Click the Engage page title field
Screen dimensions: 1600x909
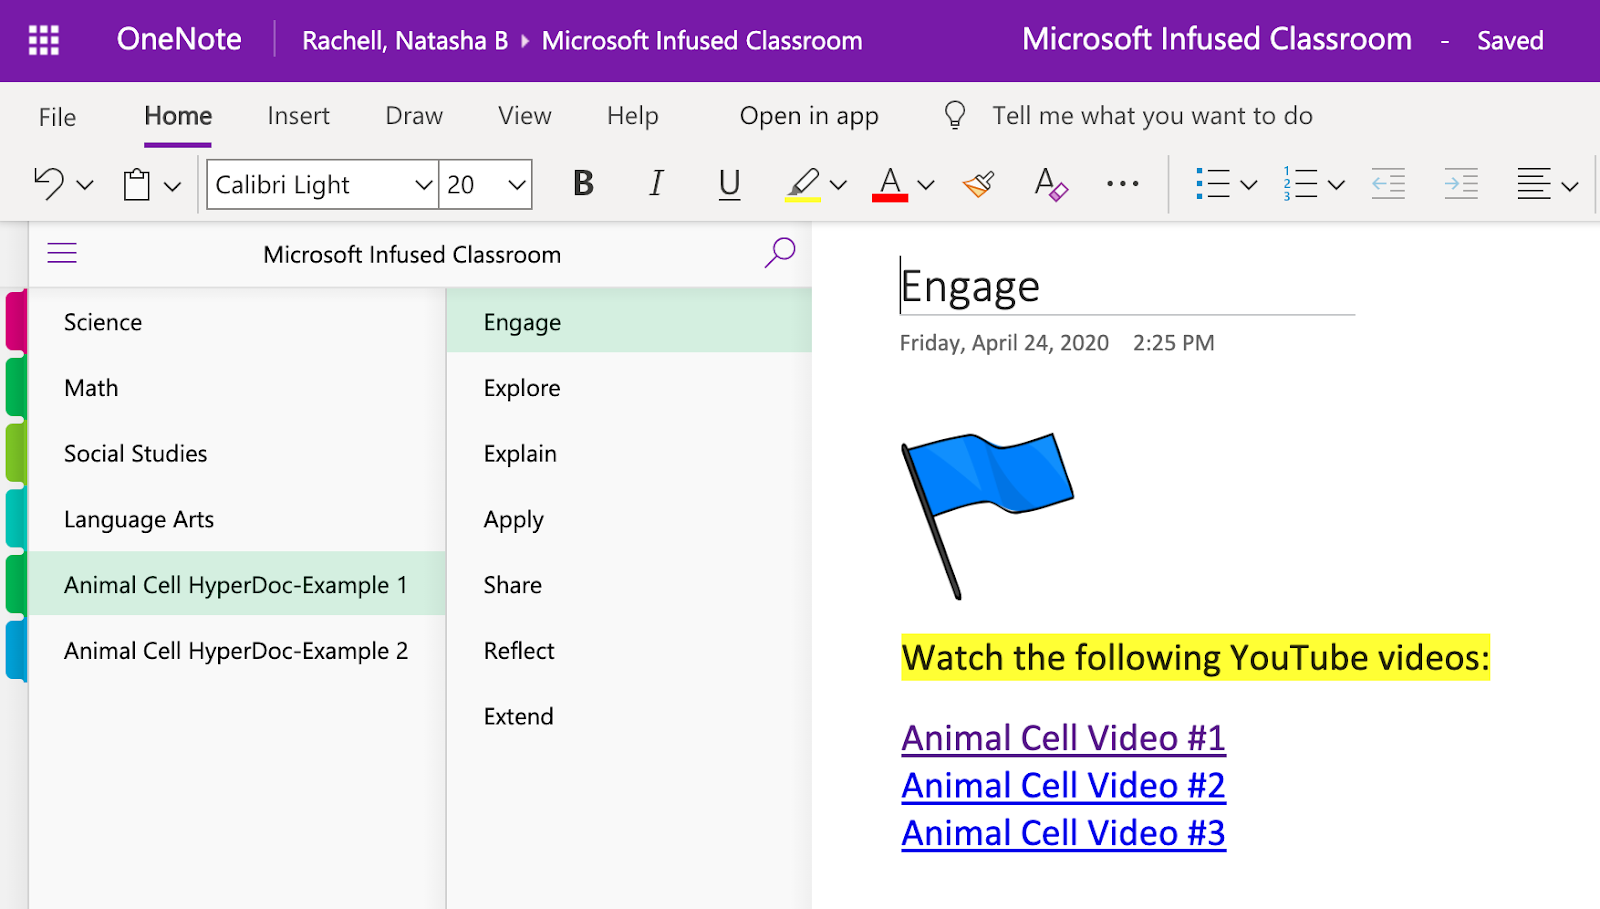1127,286
